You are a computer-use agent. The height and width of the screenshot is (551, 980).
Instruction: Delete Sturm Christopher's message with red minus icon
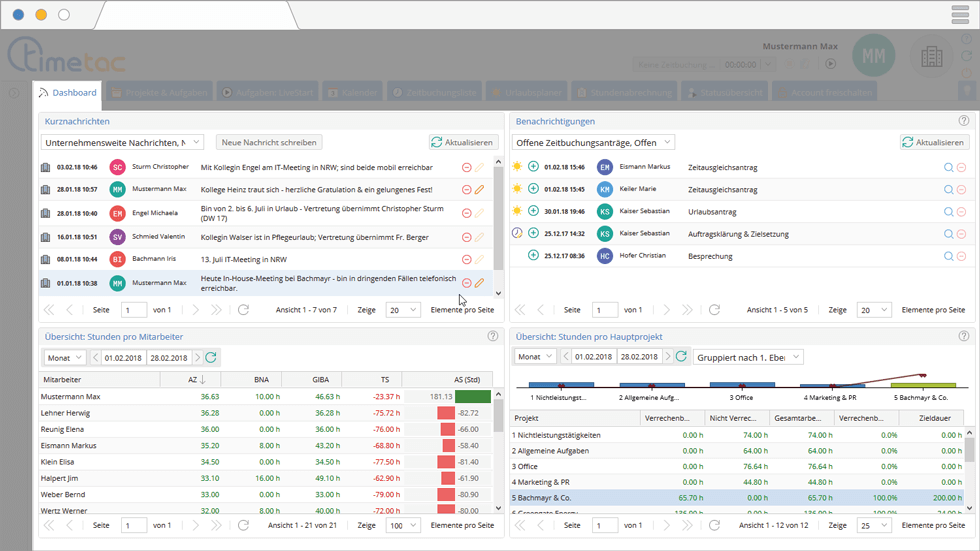(x=467, y=167)
